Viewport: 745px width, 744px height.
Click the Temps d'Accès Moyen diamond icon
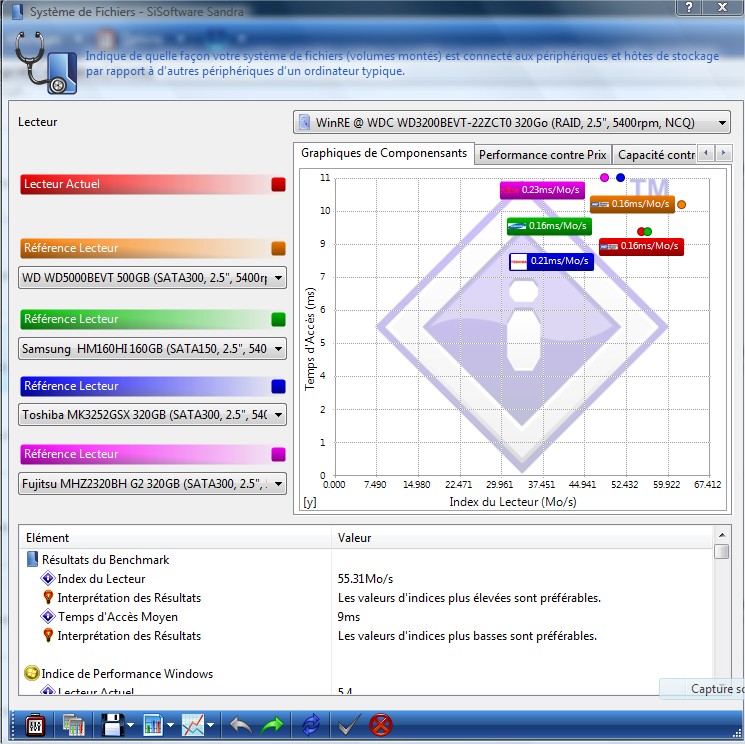[x=48, y=616]
